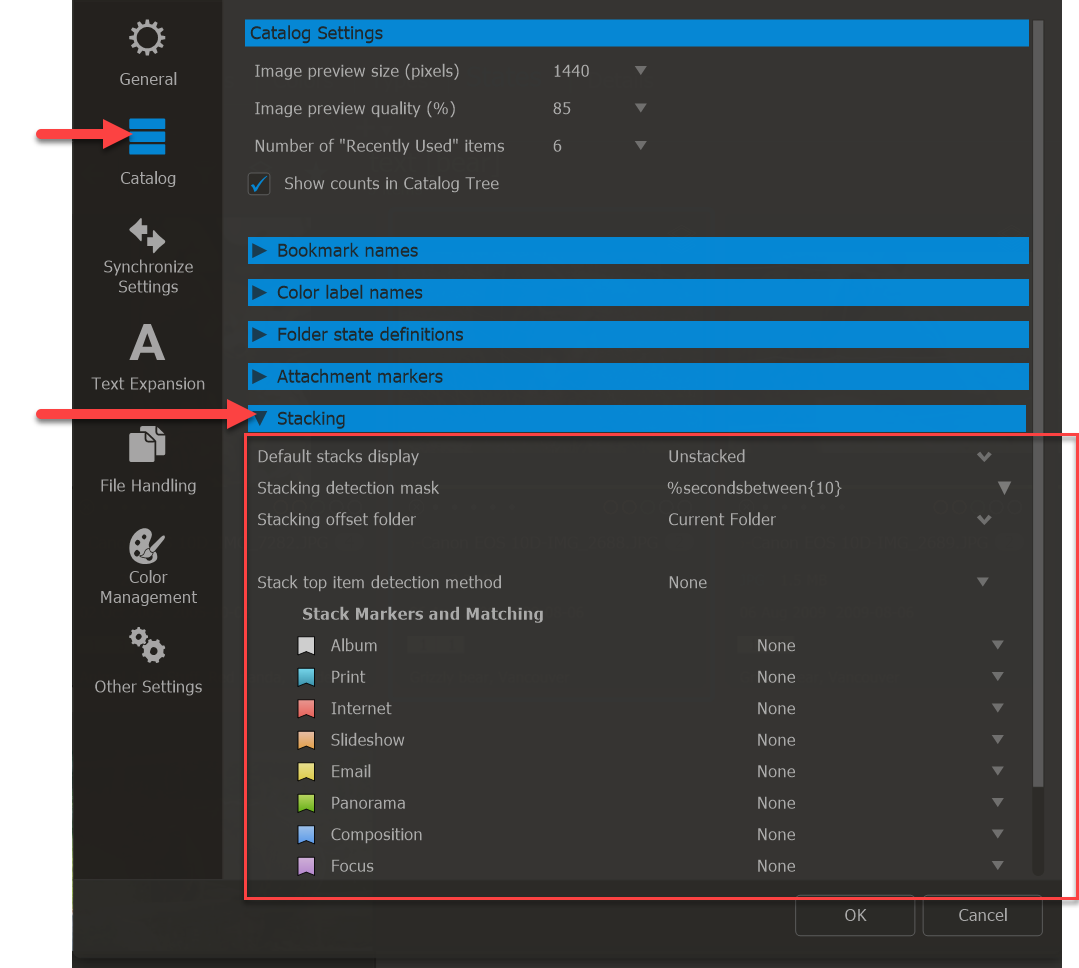Open the Email matching dropdown
Screen dimensions: 1079x968
pos(997,771)
